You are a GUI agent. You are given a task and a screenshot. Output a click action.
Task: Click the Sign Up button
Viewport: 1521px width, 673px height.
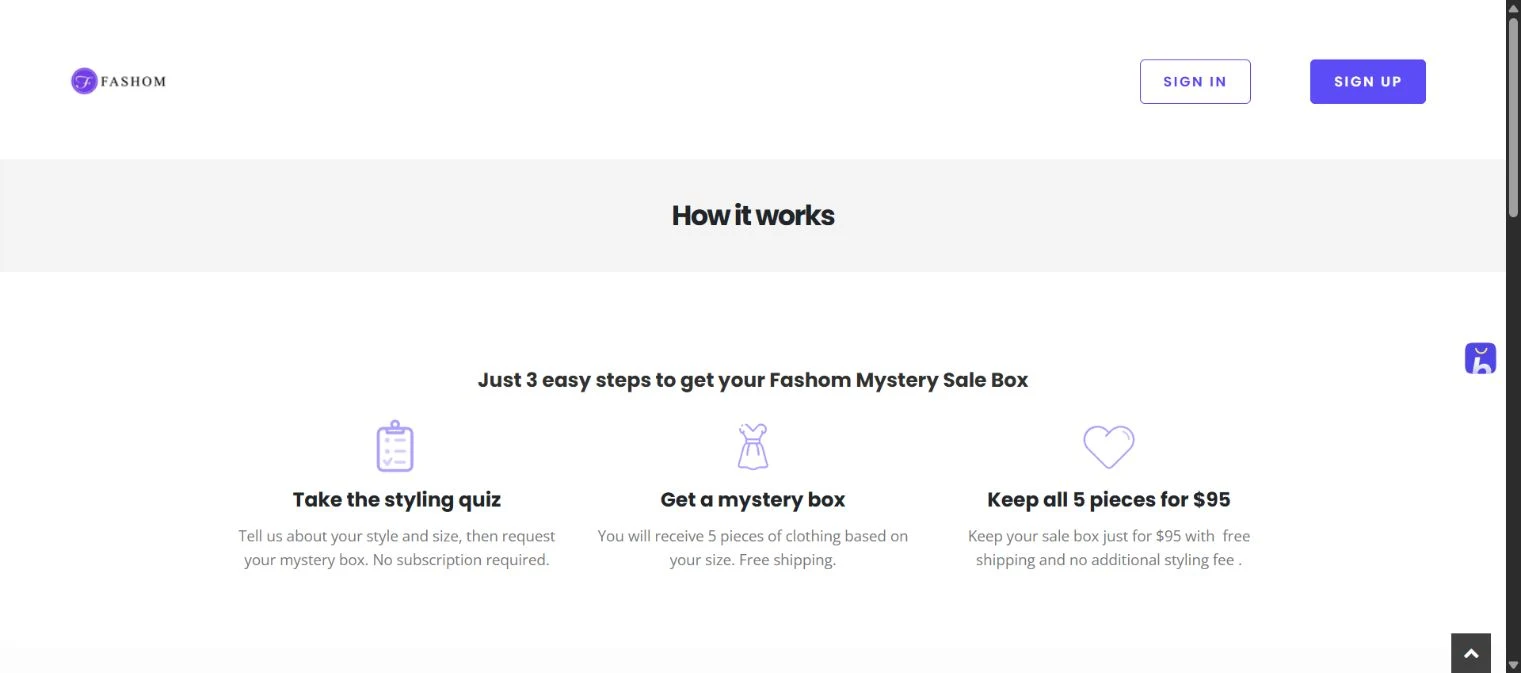[x=1367, y=82]
